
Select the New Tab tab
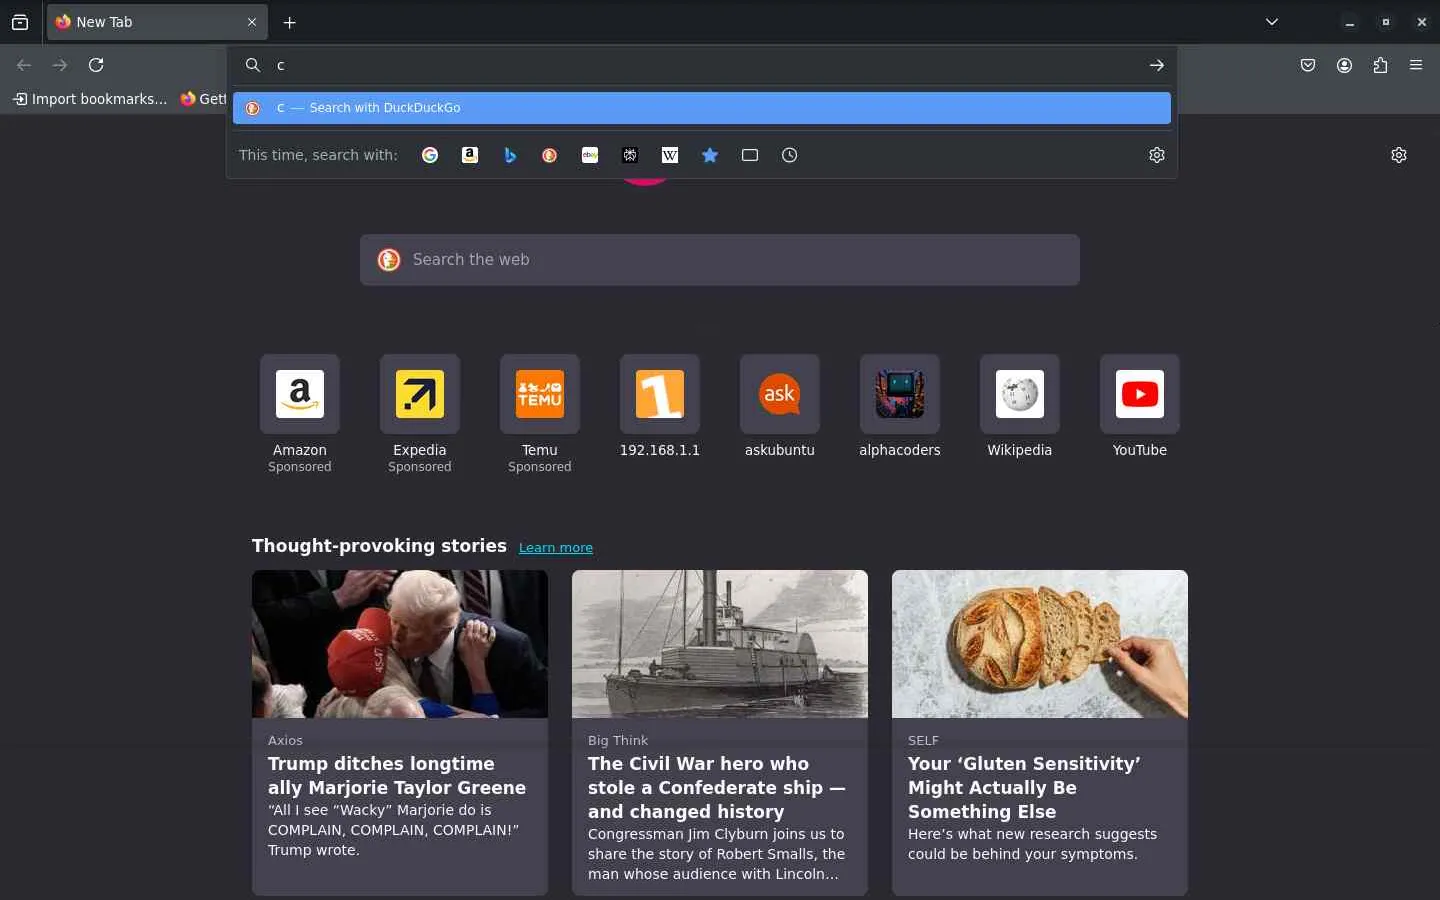(x=157, y=22)
